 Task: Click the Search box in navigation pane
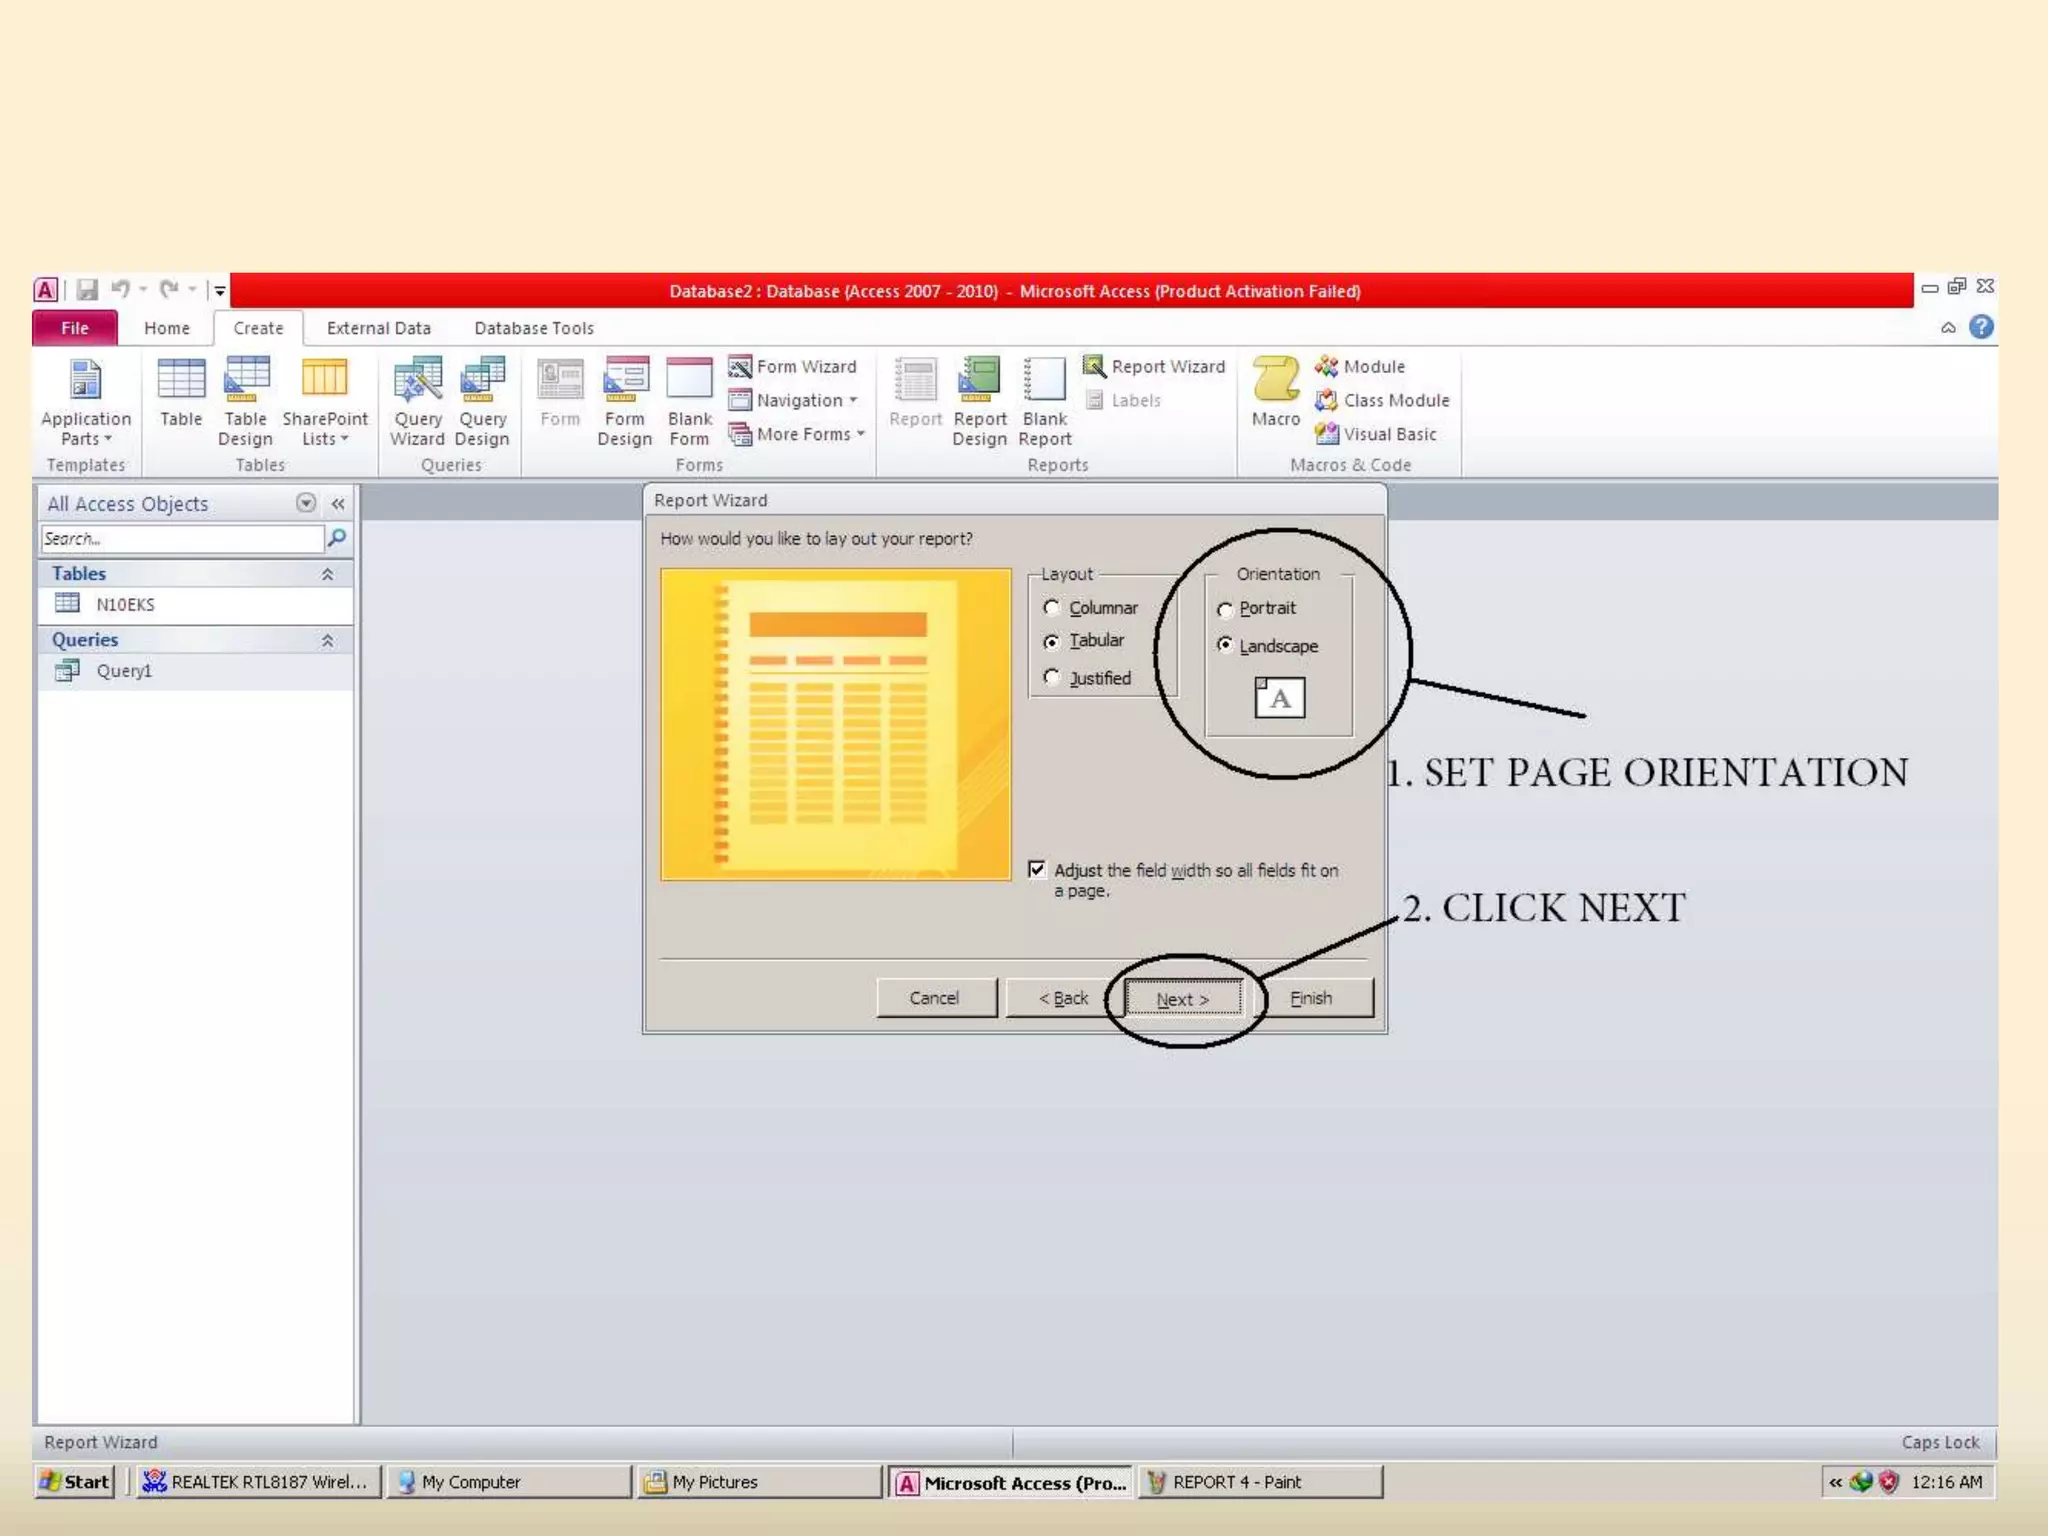(x=181, y=538)
